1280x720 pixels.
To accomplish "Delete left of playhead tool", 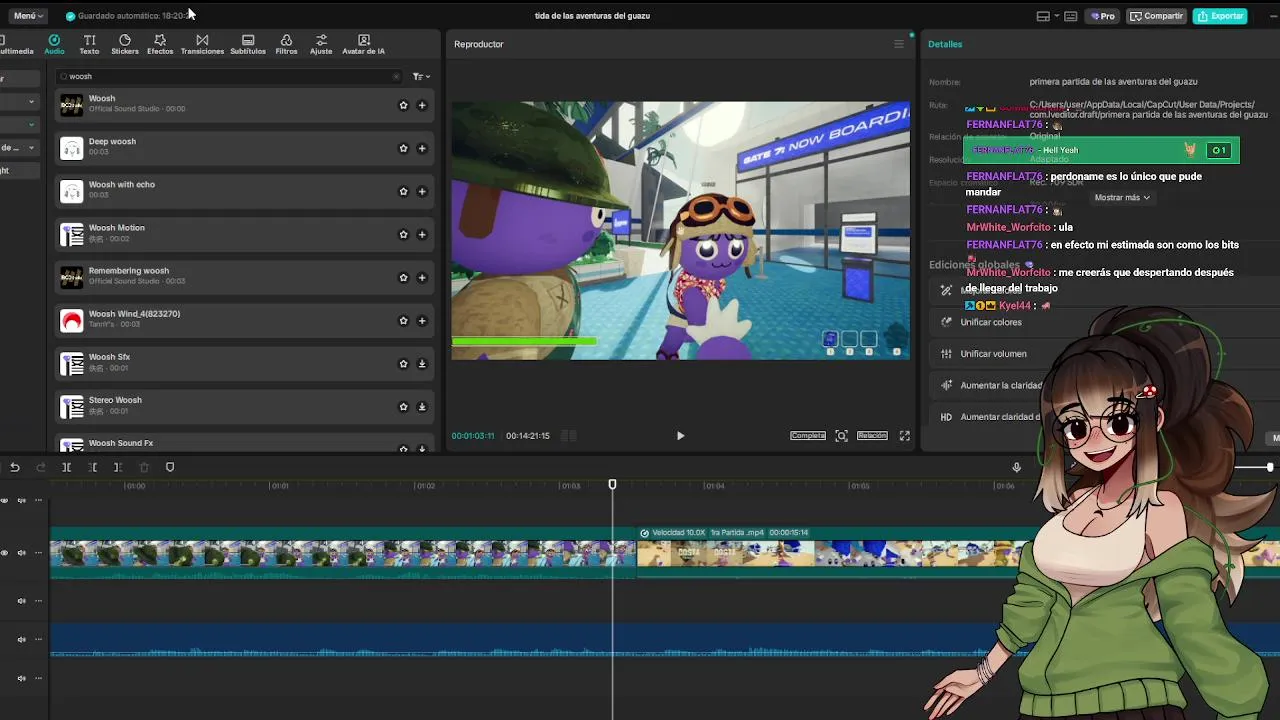I will tap(92, 467).
